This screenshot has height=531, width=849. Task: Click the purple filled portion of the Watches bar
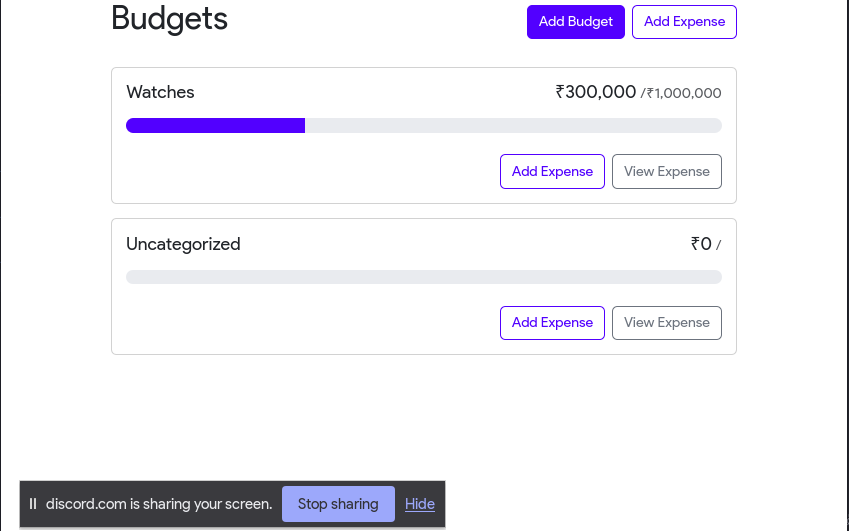click(x=215, y=125)
